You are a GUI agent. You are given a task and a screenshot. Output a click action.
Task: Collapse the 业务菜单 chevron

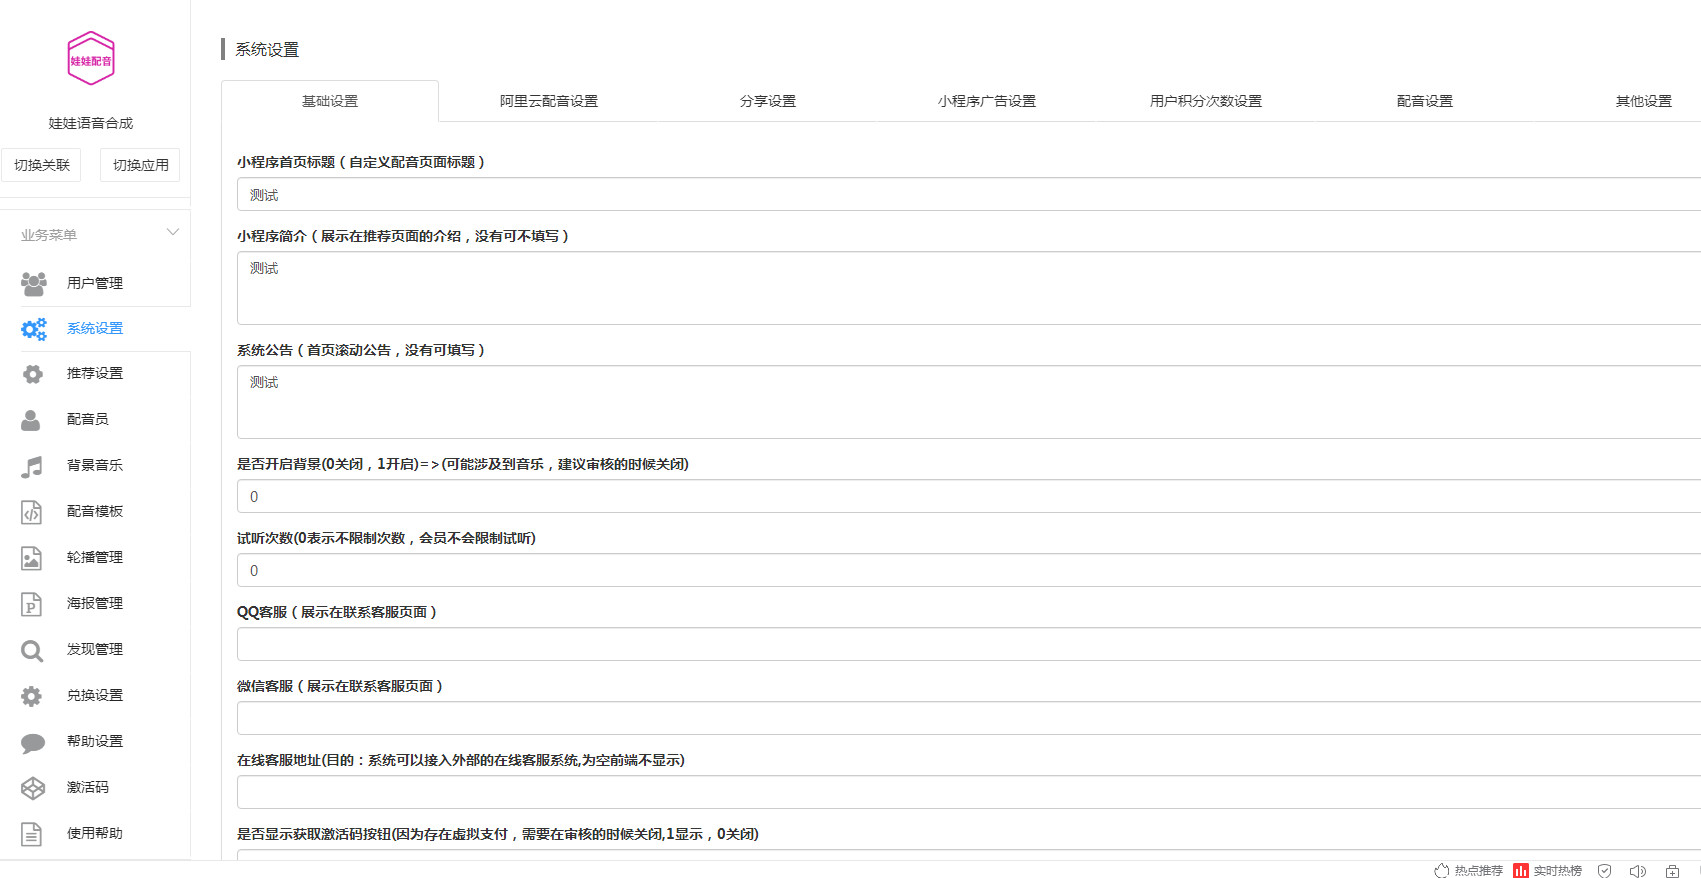point(172,233)
